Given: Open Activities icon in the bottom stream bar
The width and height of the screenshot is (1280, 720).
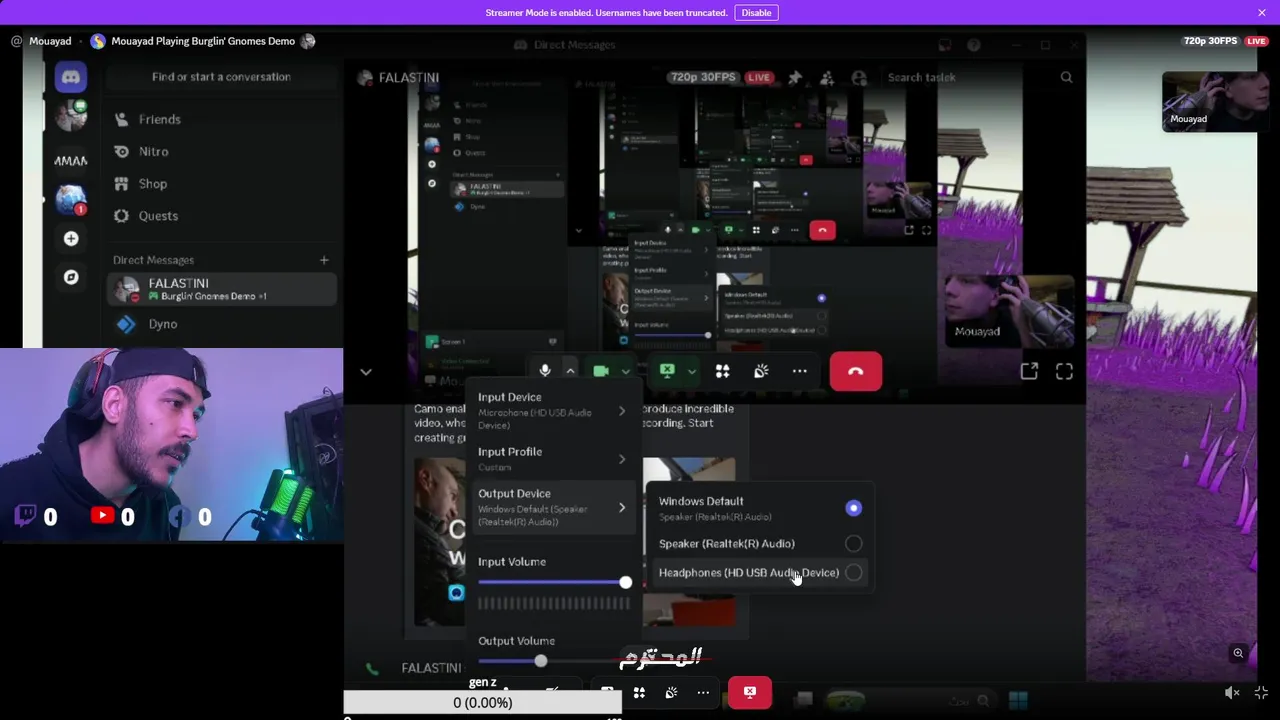Looking at the screenshot, I should point(639,692).
